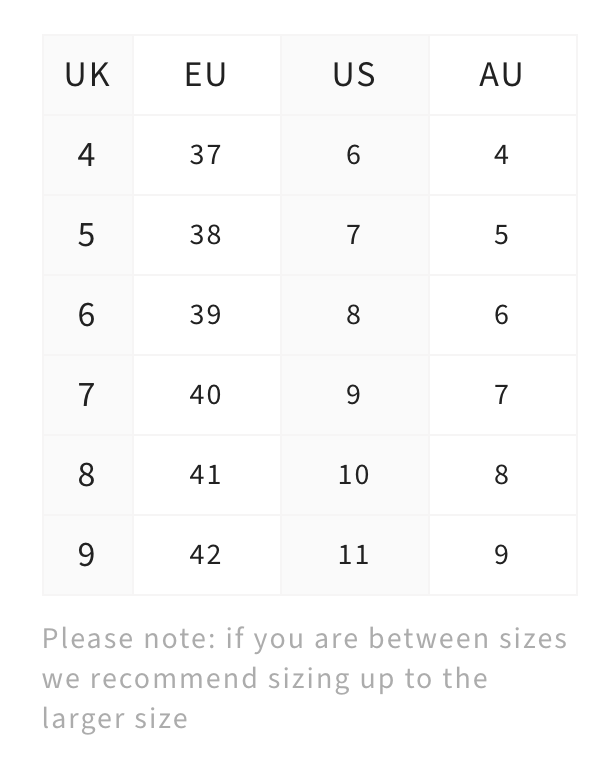Click the EU size 37 cell
This screenshot has width=614, height=758.
point(206,155)
